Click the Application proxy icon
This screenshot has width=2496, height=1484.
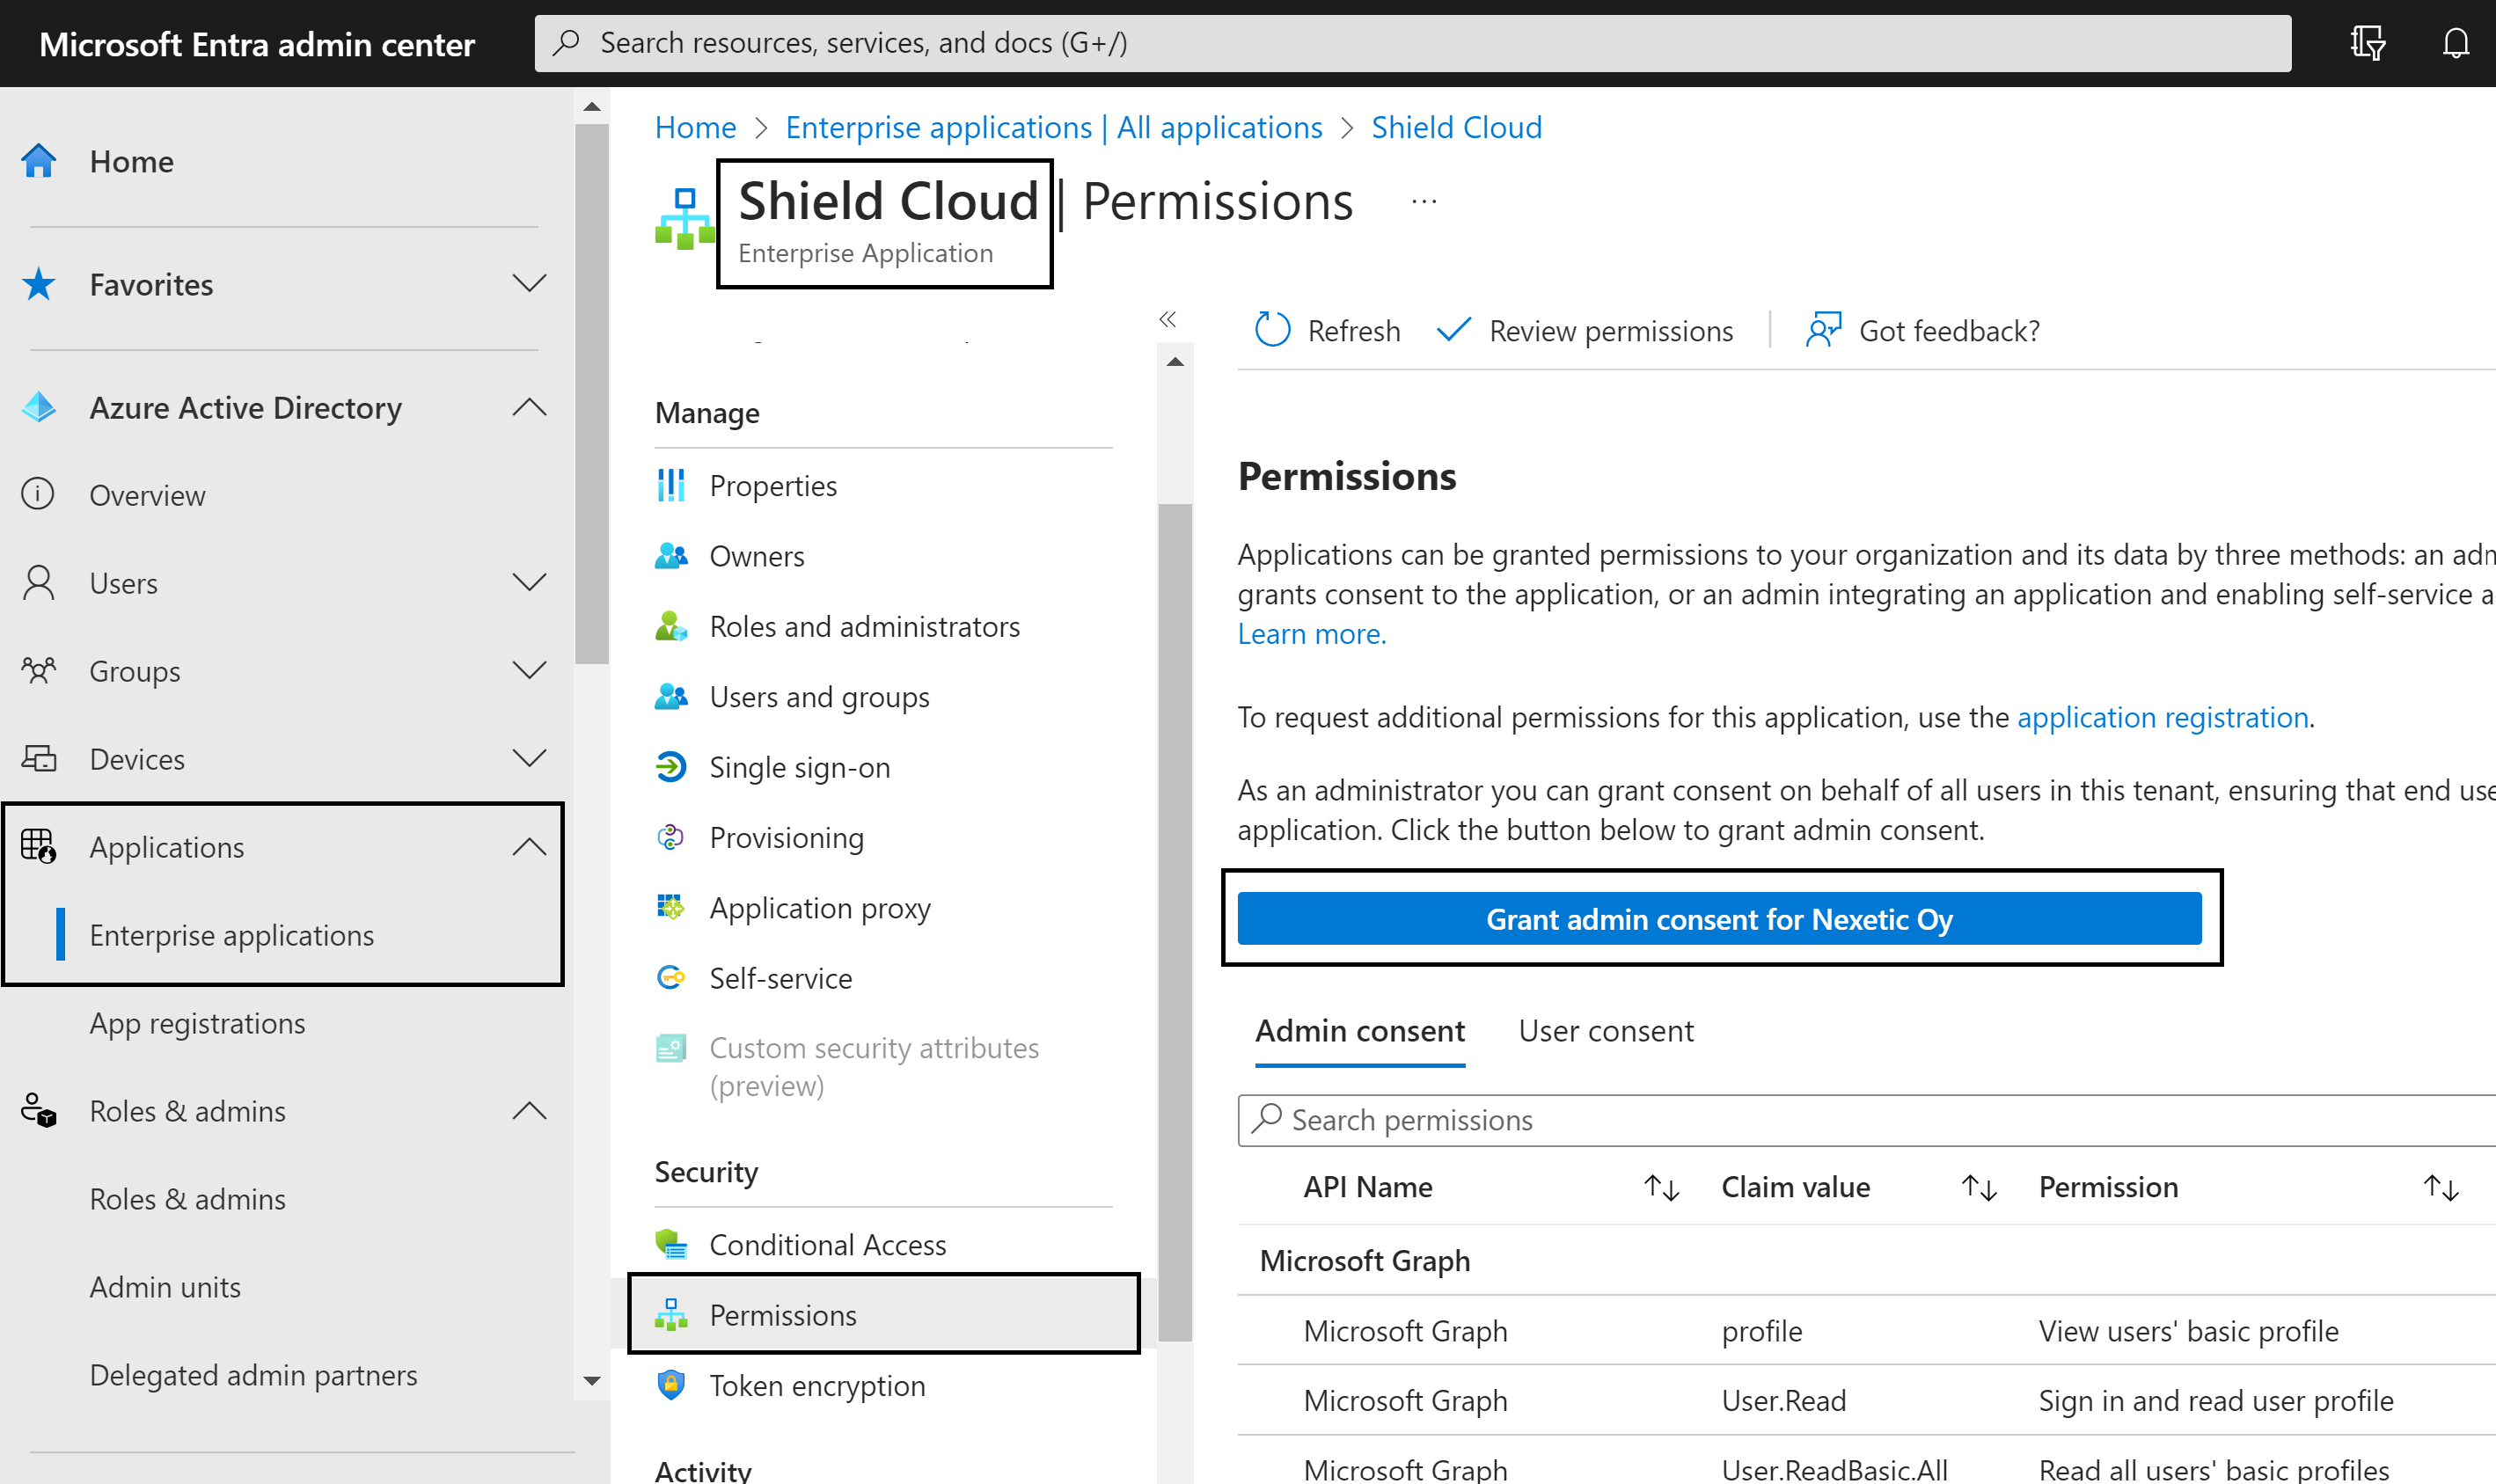pyautogui.click(x=671, y=907)
